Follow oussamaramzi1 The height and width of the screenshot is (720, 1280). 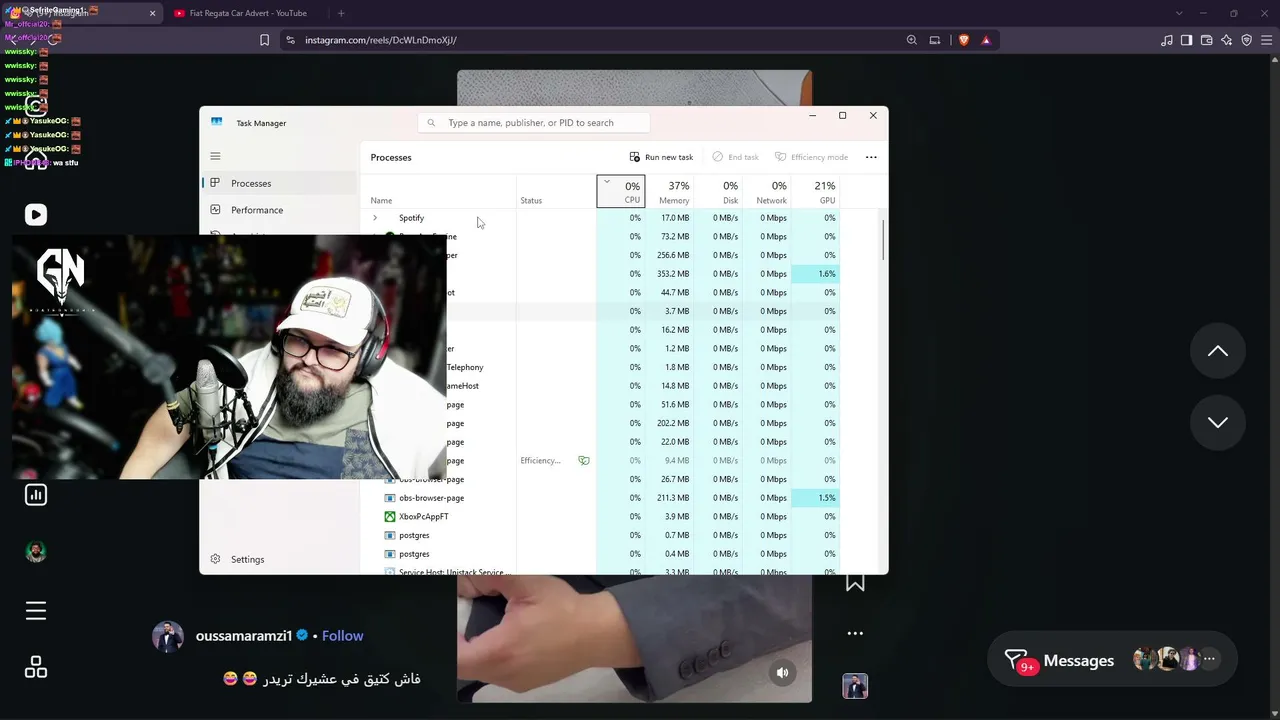coord(342,636)
